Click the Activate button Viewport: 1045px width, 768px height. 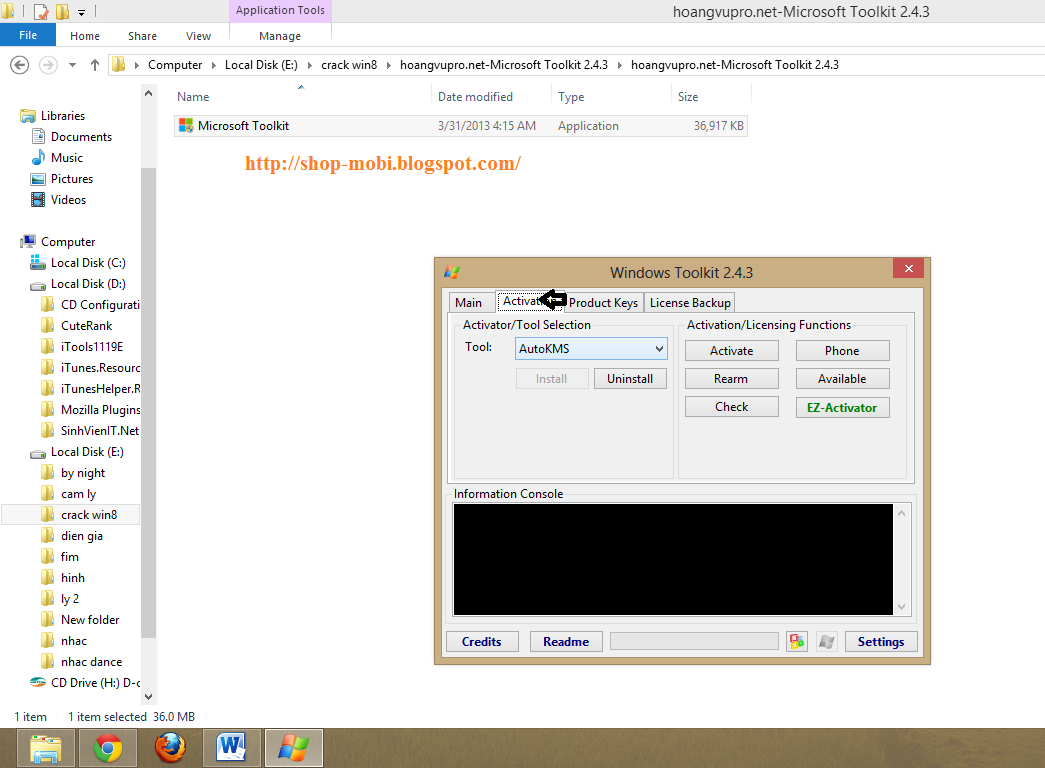732,351
